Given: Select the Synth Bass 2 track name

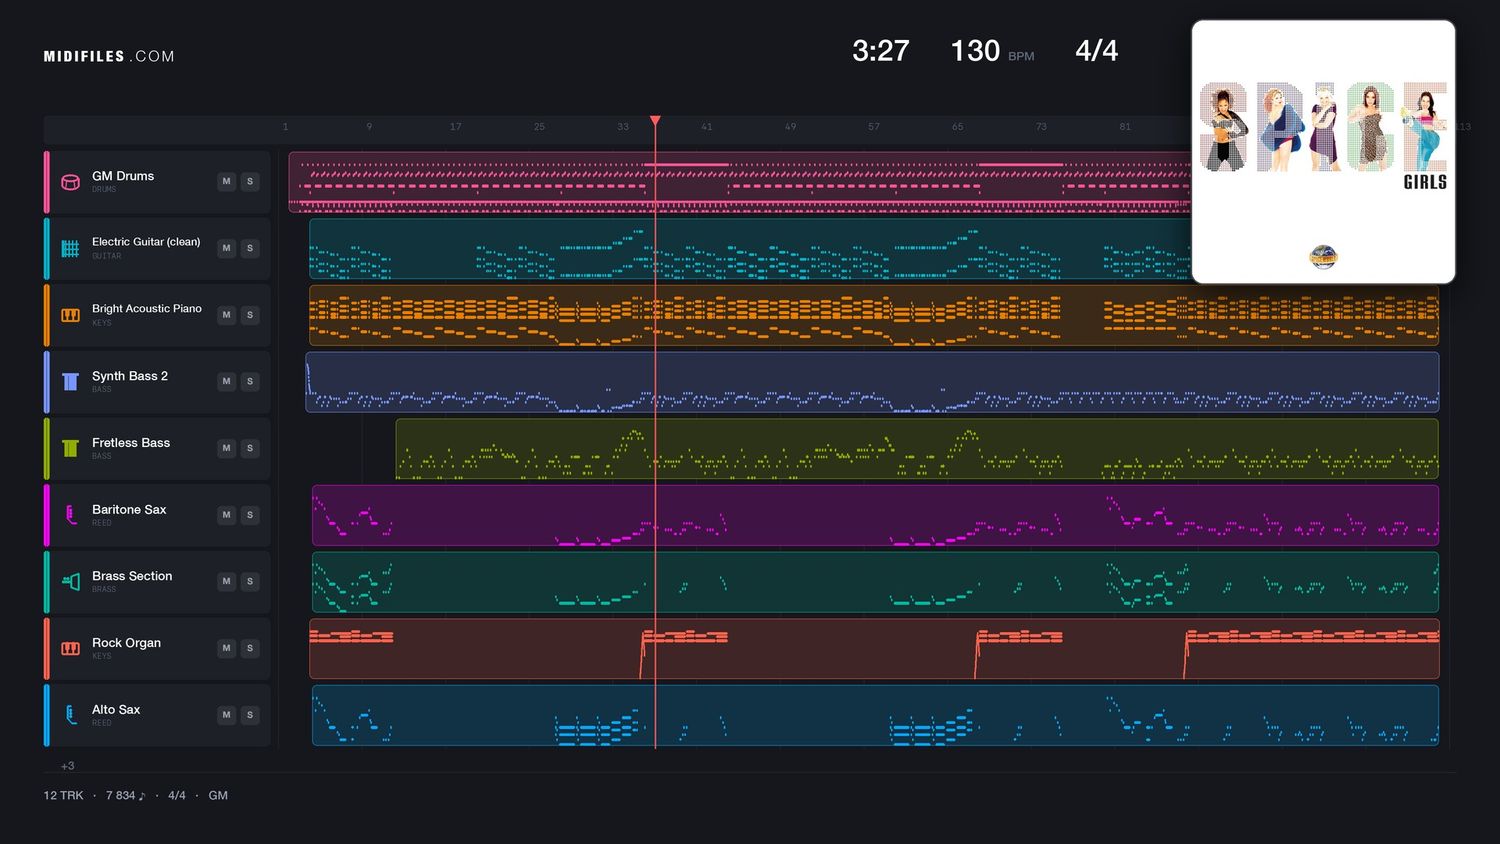Looking at the screenshot, I should click(x=130, y=376).
